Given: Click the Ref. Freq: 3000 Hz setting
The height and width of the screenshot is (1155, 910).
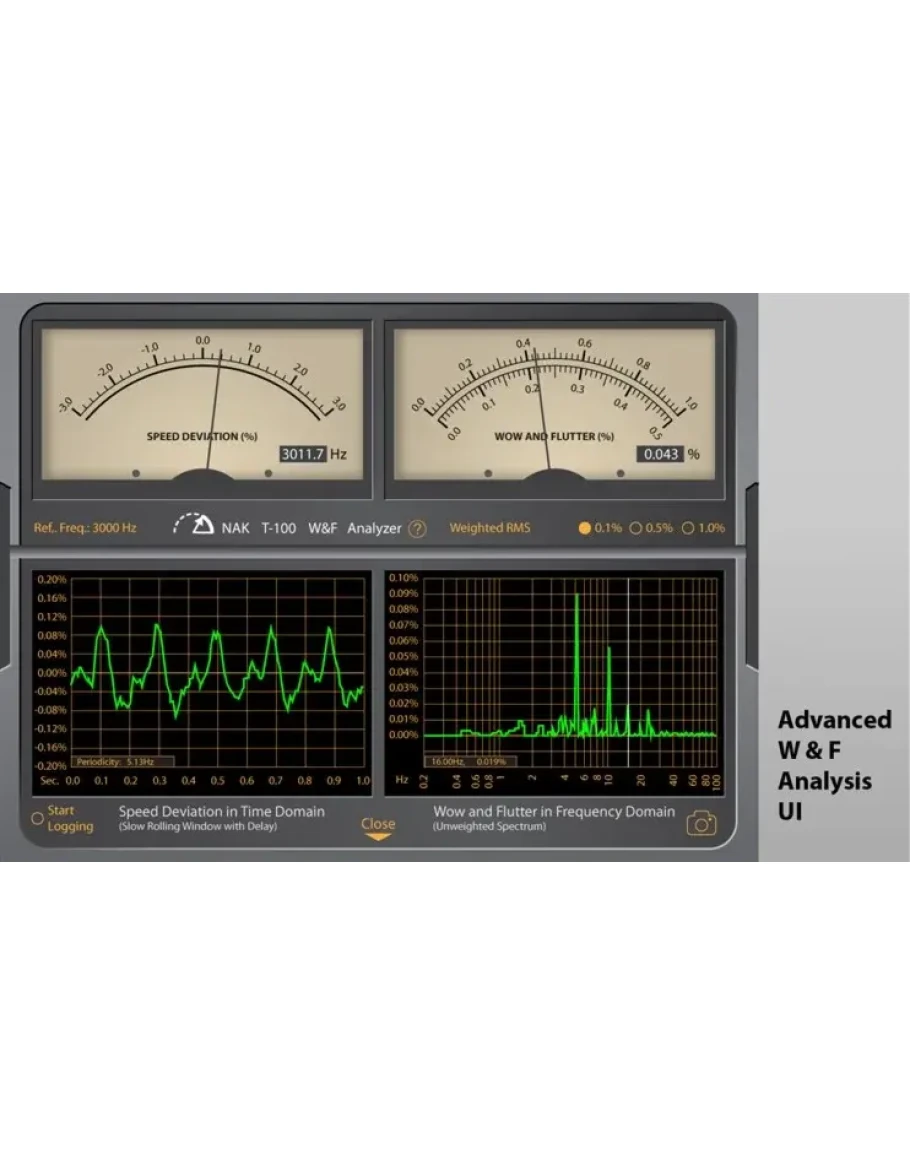Looking at the screenshot, I should point(85,528).
